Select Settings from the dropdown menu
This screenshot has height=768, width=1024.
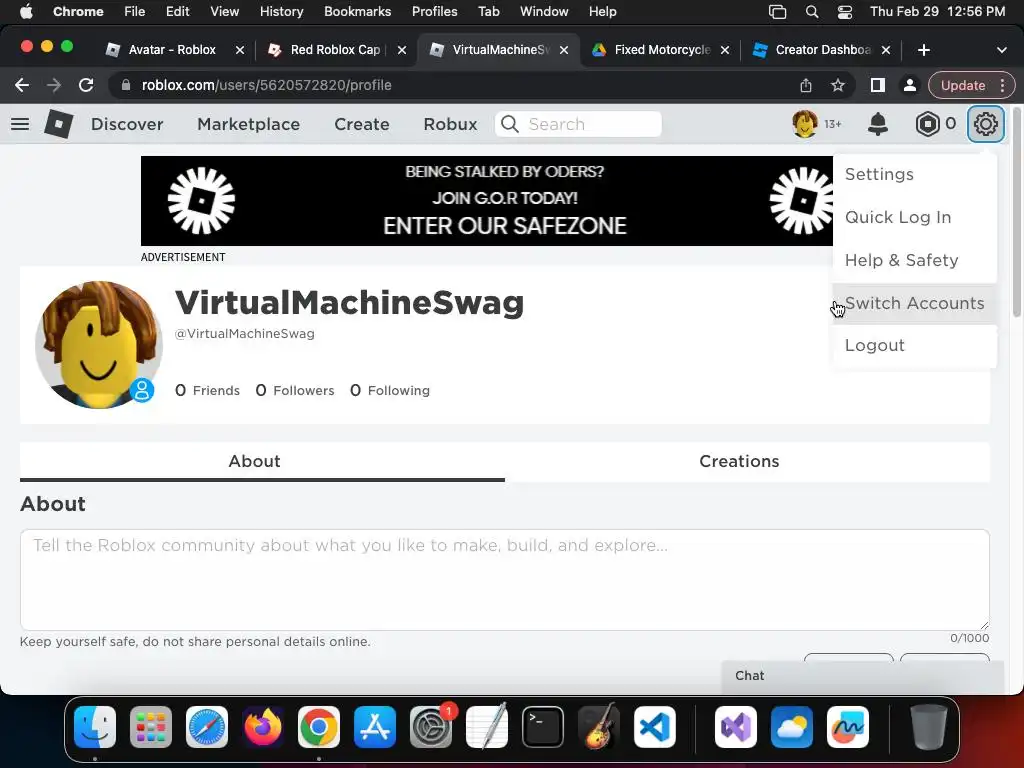click(x=914, y=174)
